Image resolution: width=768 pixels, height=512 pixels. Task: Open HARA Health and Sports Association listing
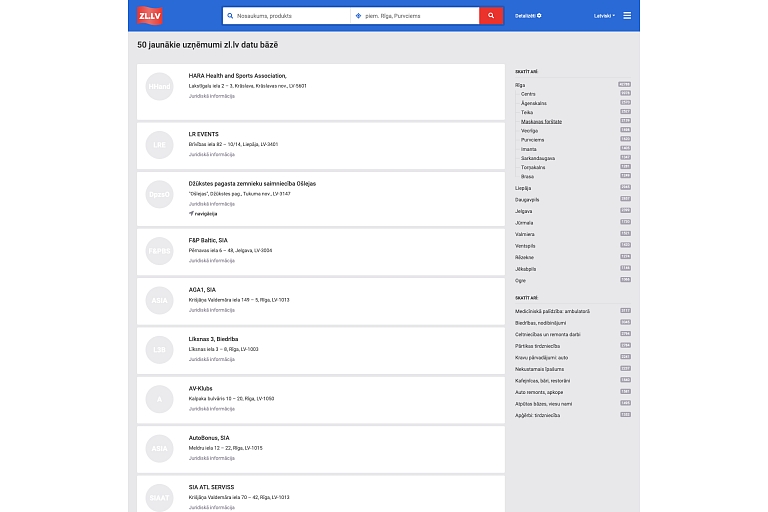238,76
